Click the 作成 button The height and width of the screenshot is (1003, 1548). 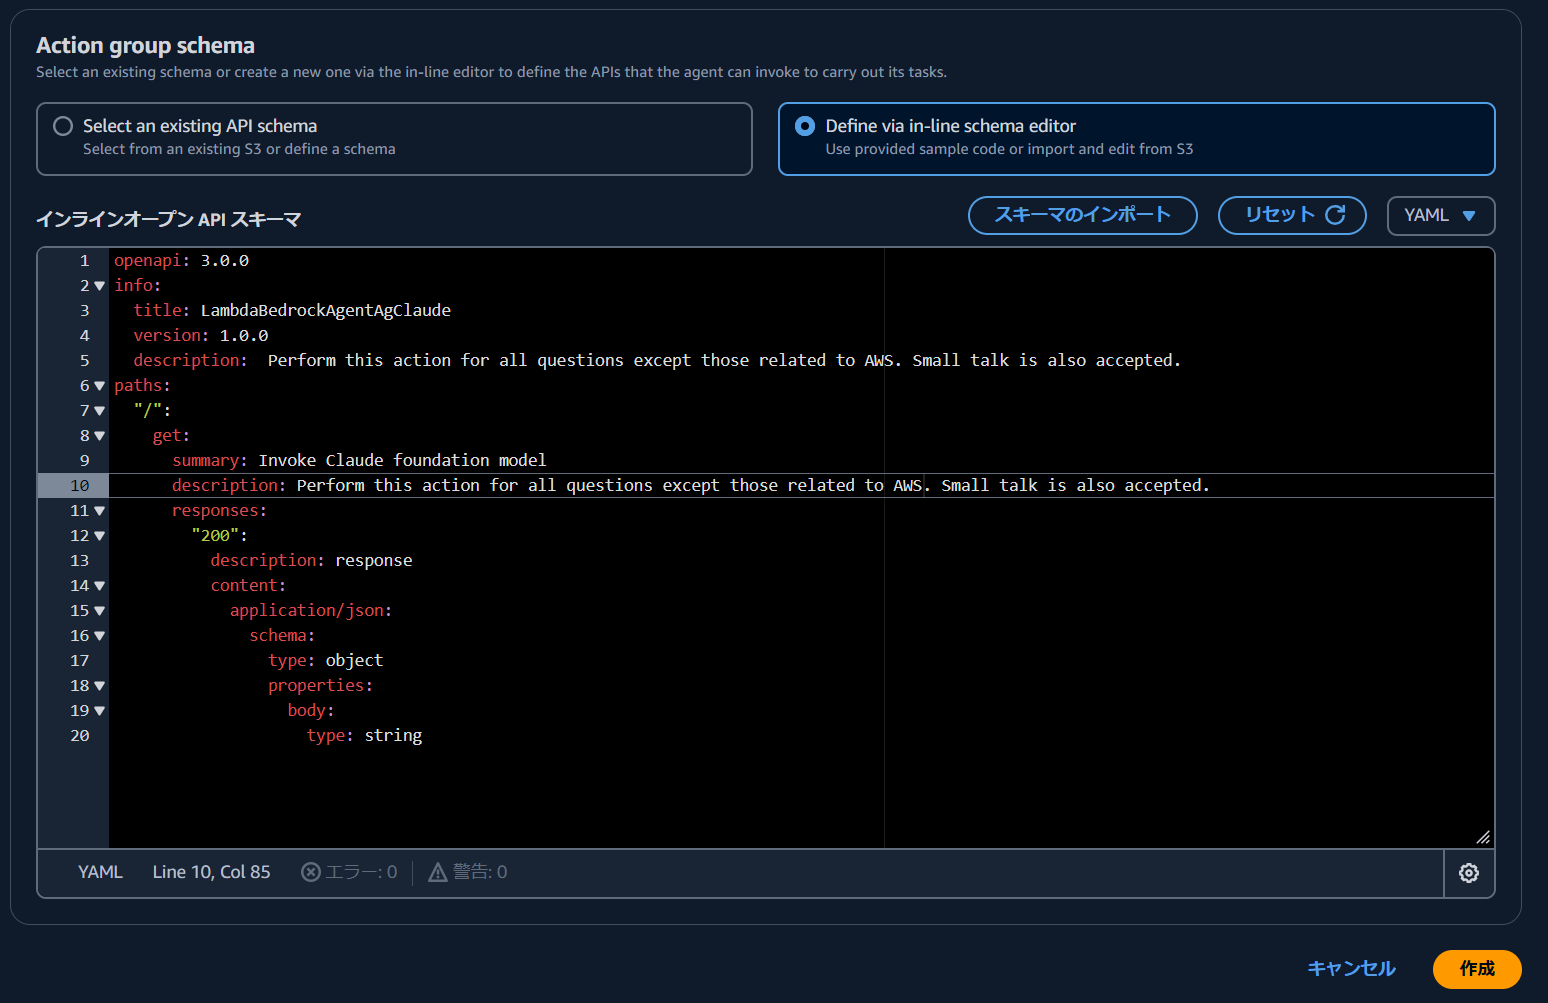tap(1477, 968)
